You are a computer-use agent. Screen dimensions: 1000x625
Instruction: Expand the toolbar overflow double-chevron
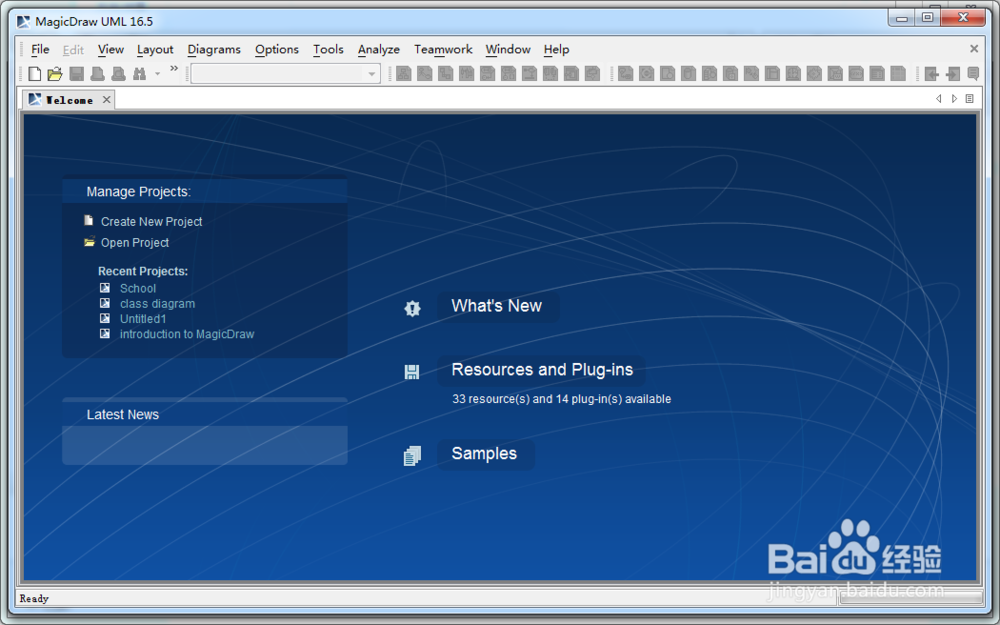[173, 68]
